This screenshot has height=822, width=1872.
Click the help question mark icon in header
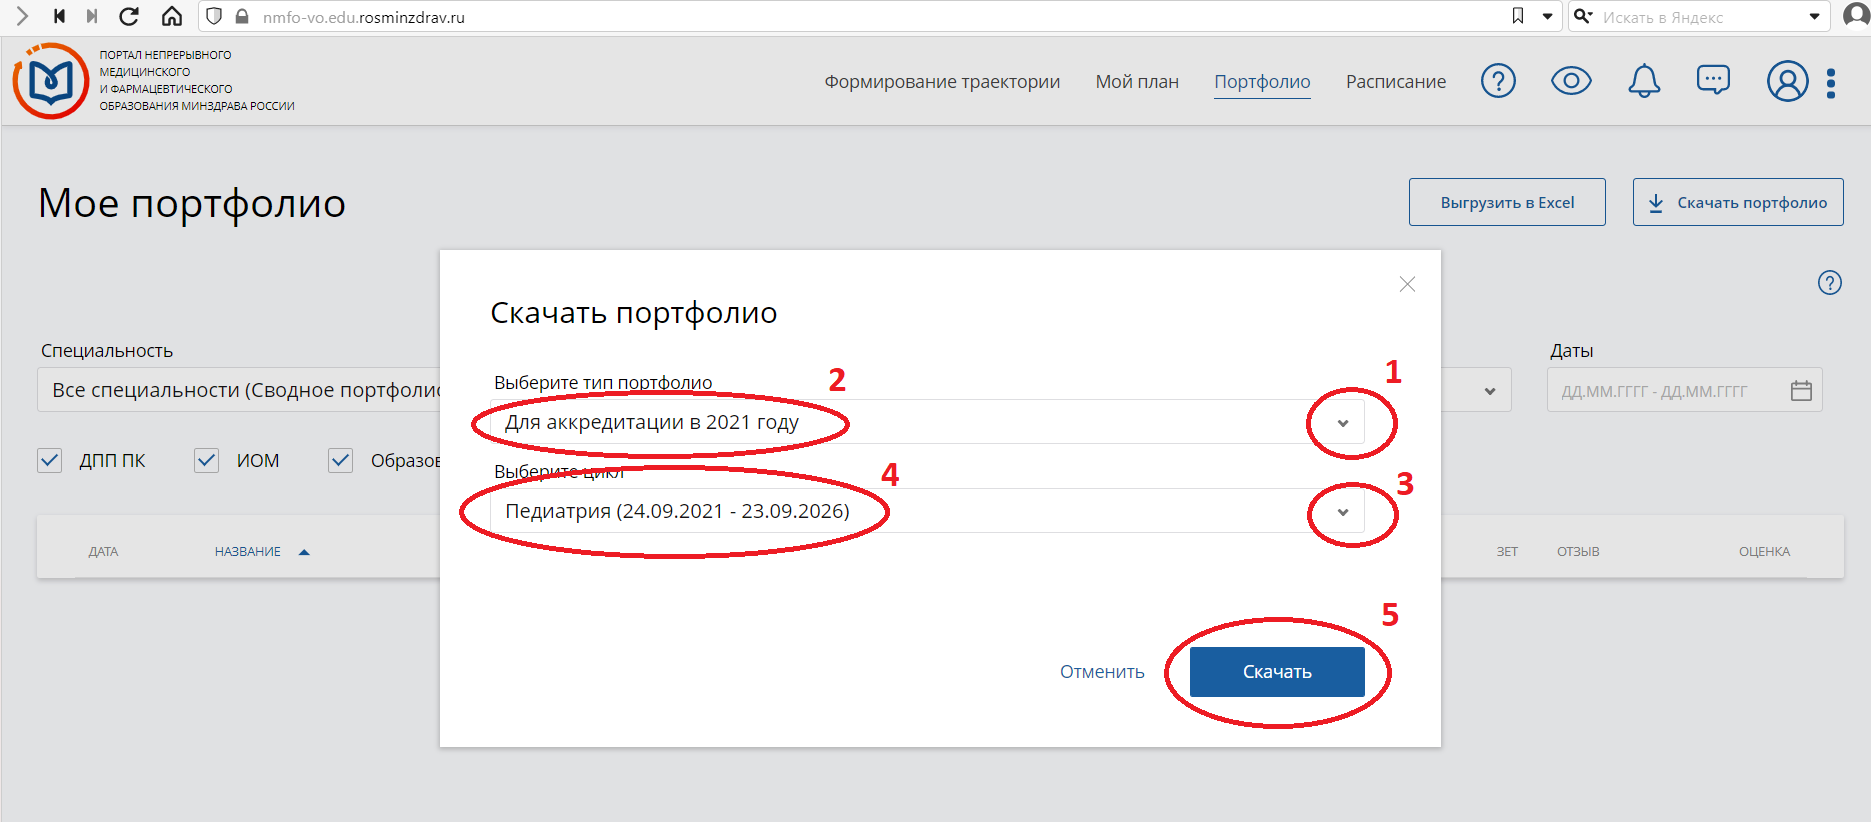coord(1497,81)
